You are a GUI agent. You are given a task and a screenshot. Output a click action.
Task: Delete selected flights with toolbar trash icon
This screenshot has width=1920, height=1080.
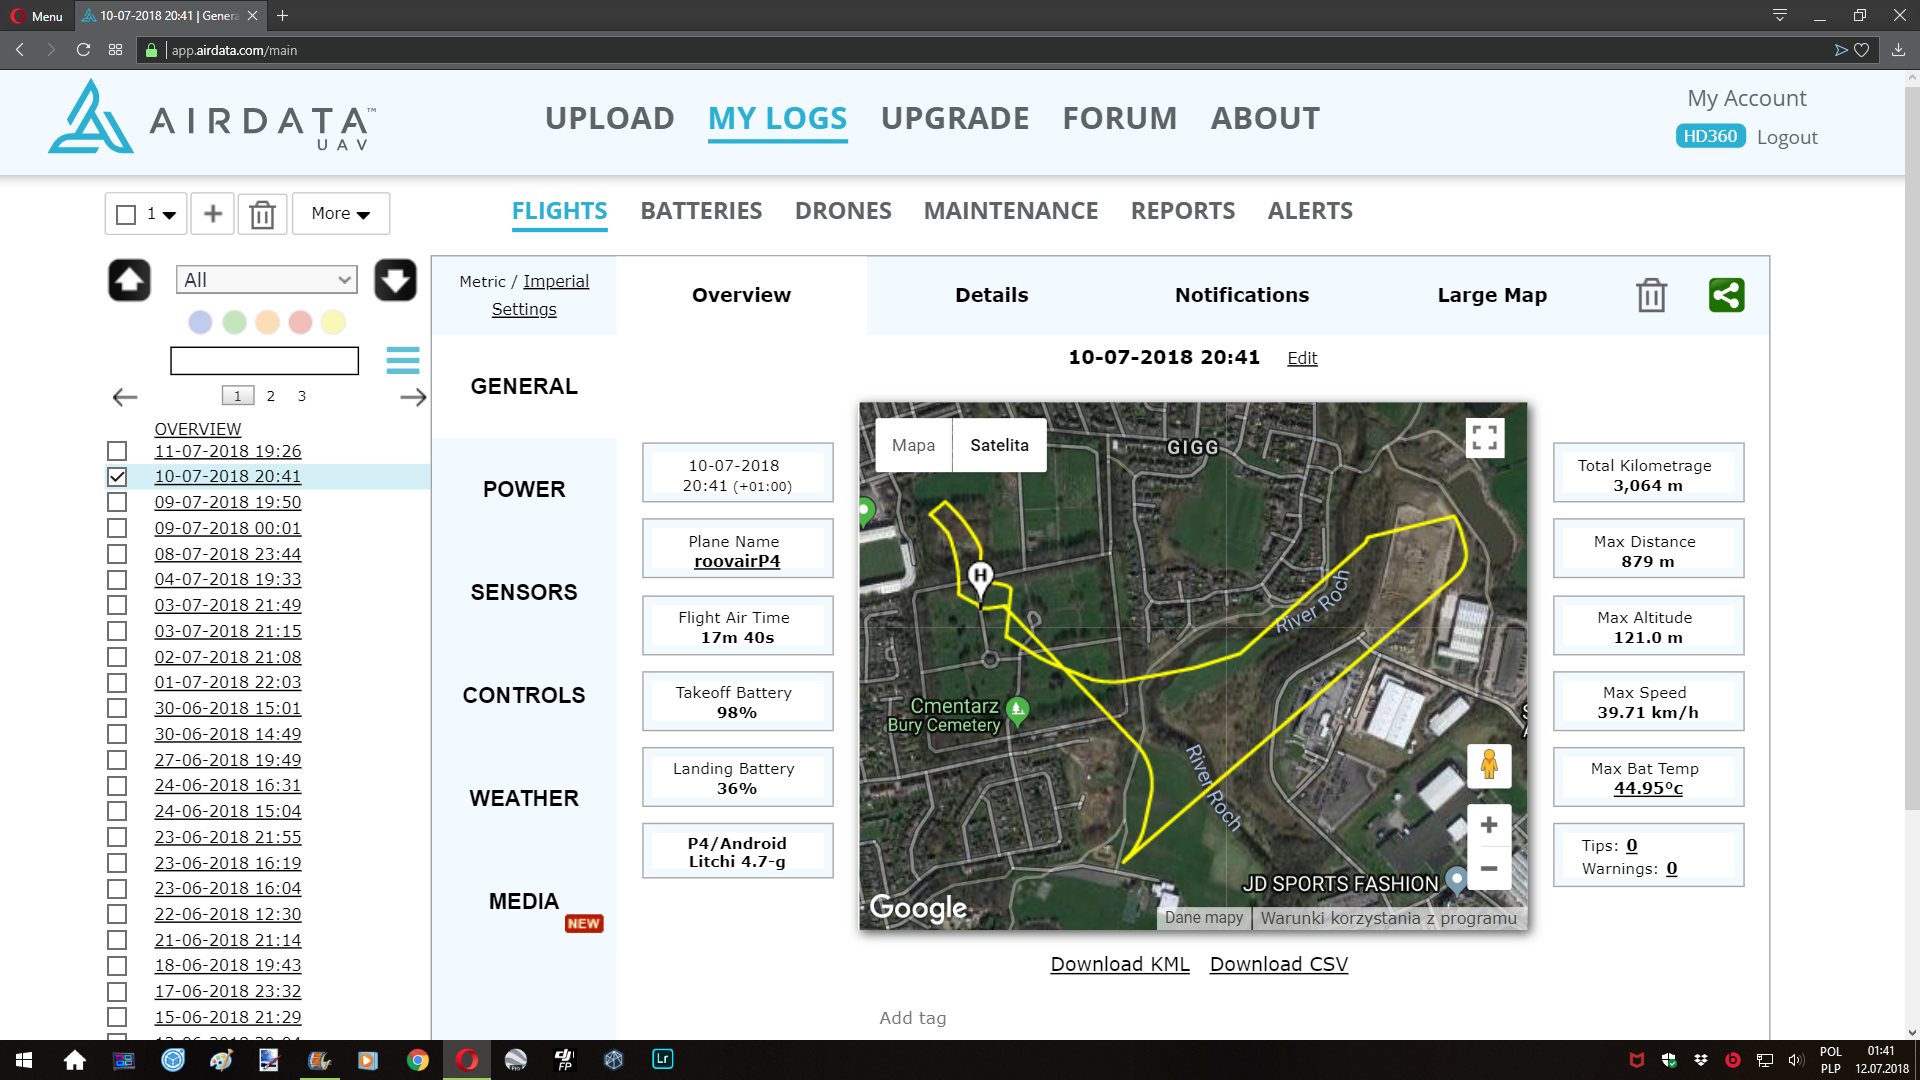pos(262,214)
